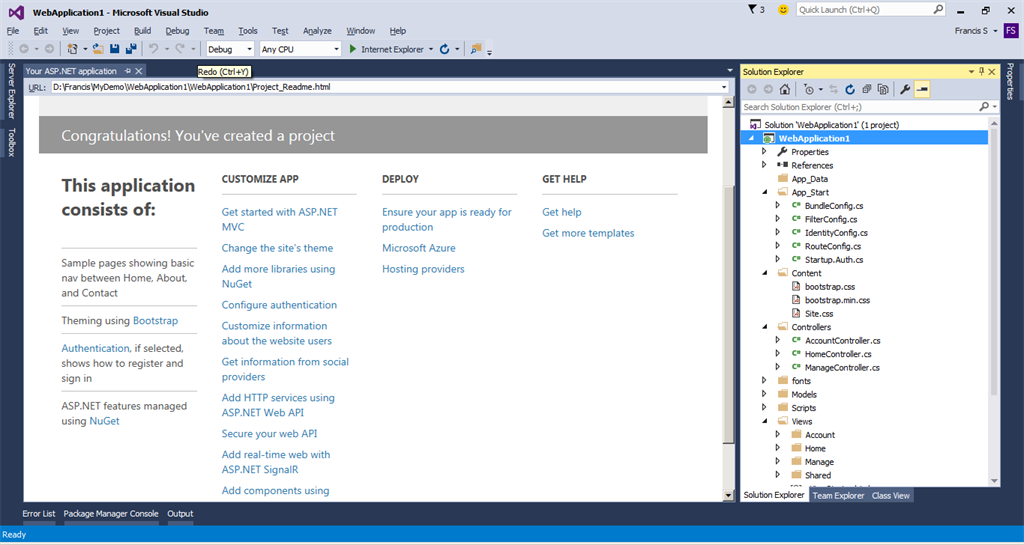Expand the Models folder
Image resolution: width=1024 pixels, height=545 pixels.
(765, 394)
